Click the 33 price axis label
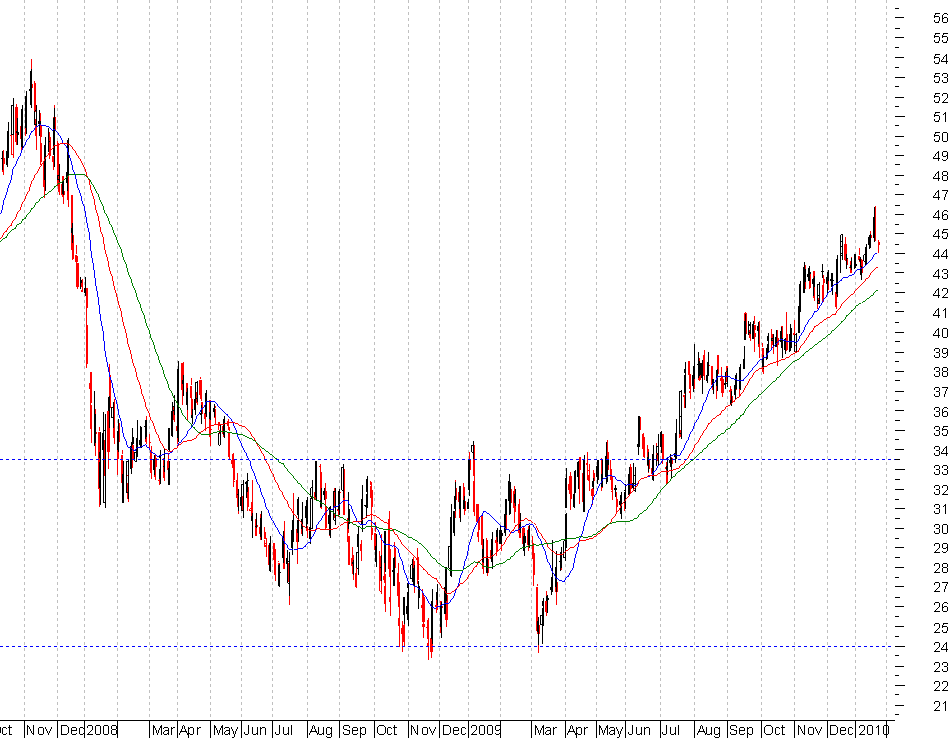Viewport: 952px width, 738px height. [940, 470]
